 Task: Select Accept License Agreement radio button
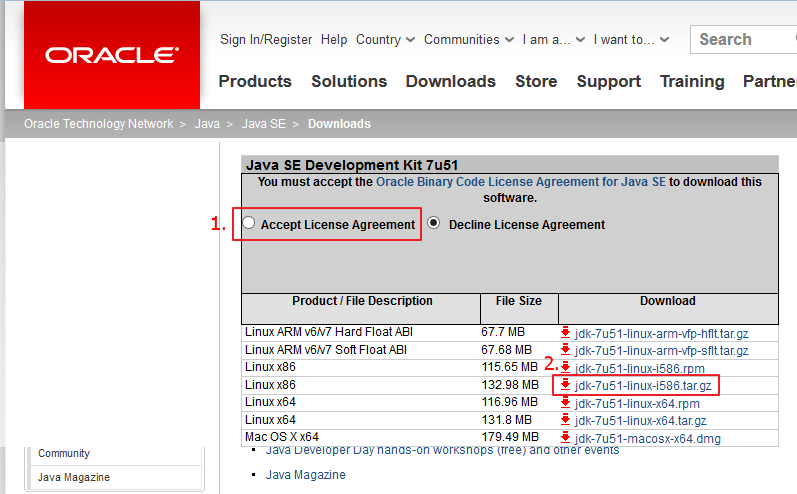(x=249, y=223)
